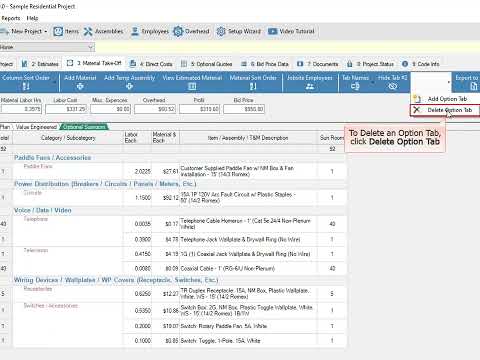Click the Sun Room column header
This screenshot has width=480, height=360.
pos(332,138)
